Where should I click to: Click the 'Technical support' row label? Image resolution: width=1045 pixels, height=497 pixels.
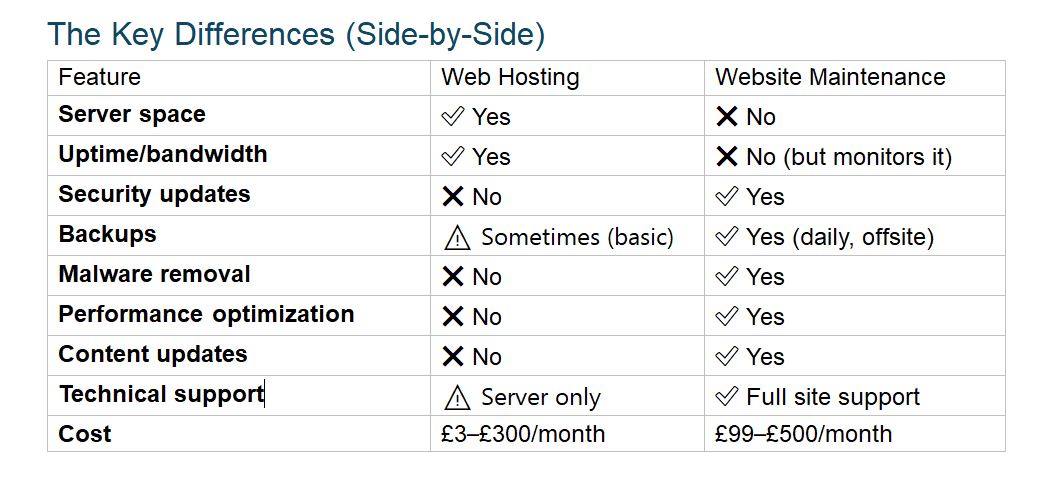point(160,394)
